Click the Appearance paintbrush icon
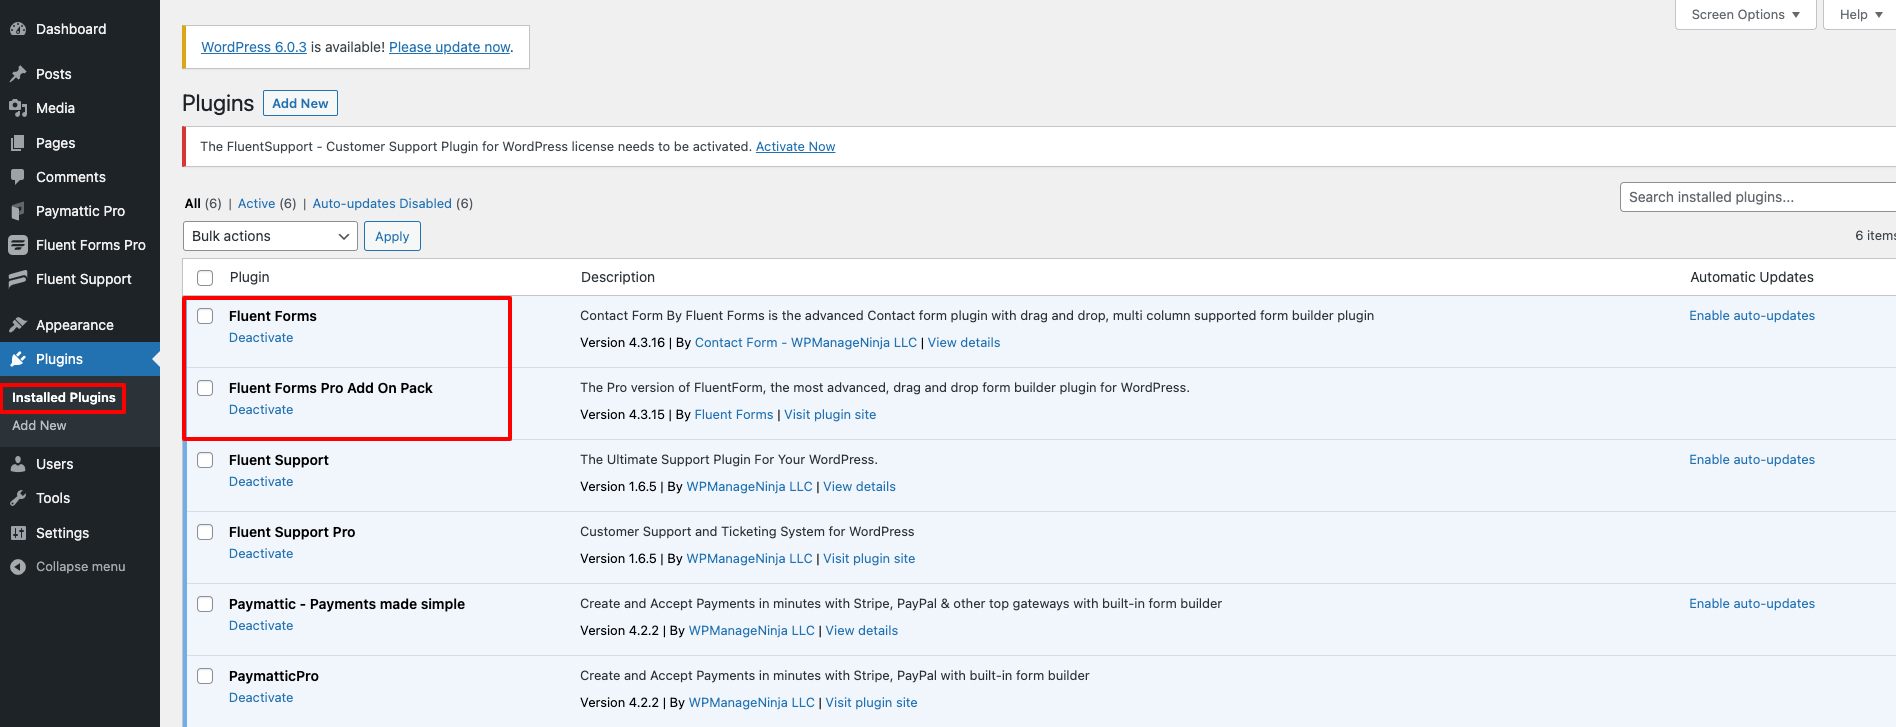The image size is (1896, 727). (x=18, y=325)
